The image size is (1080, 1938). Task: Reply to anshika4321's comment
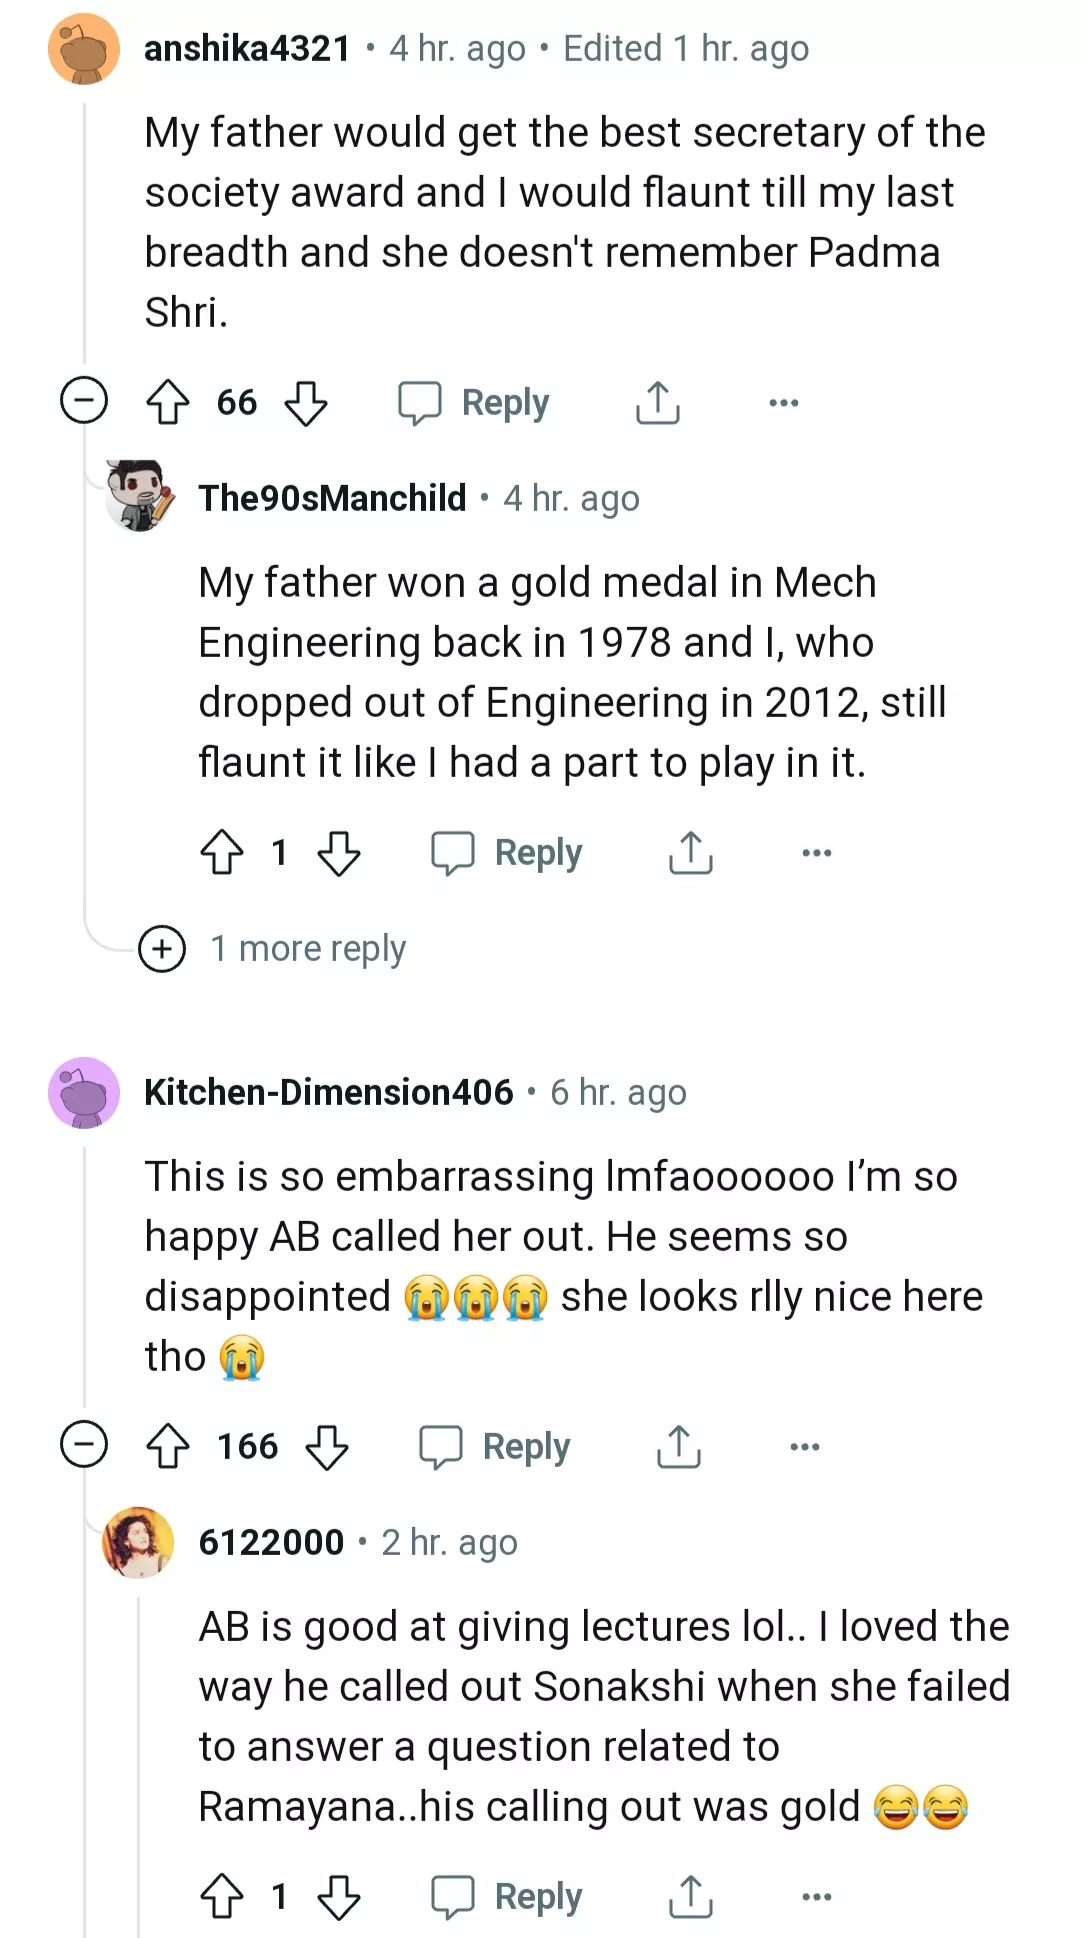coord(474,403)
